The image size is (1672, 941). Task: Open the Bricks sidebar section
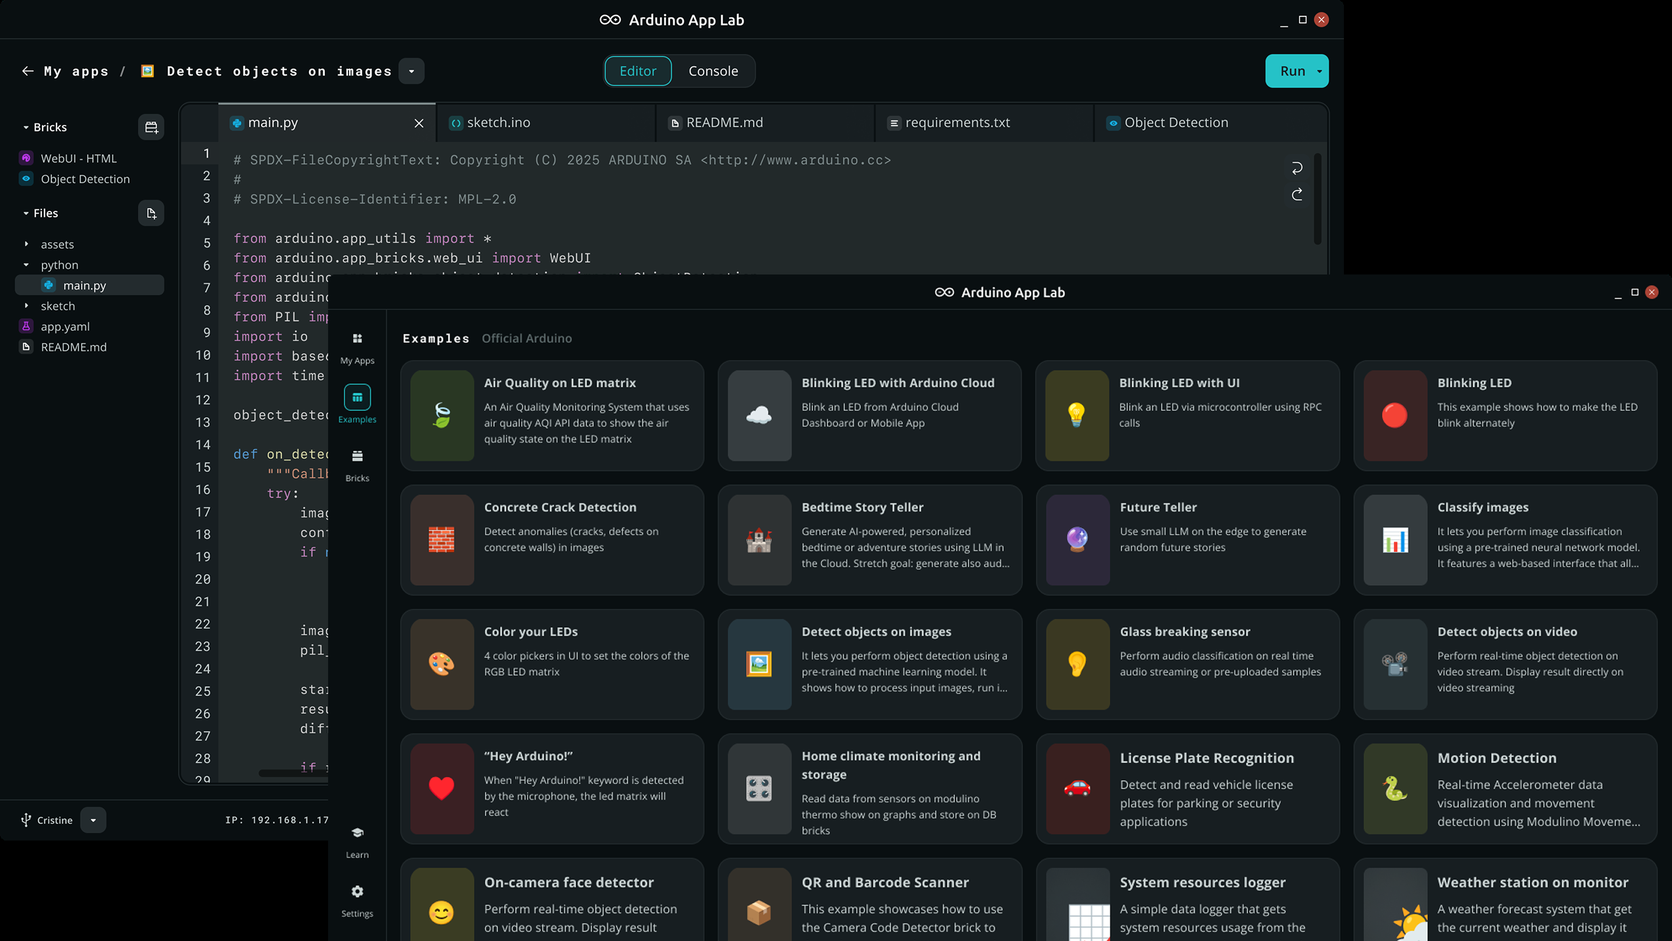tap(357, 464)
